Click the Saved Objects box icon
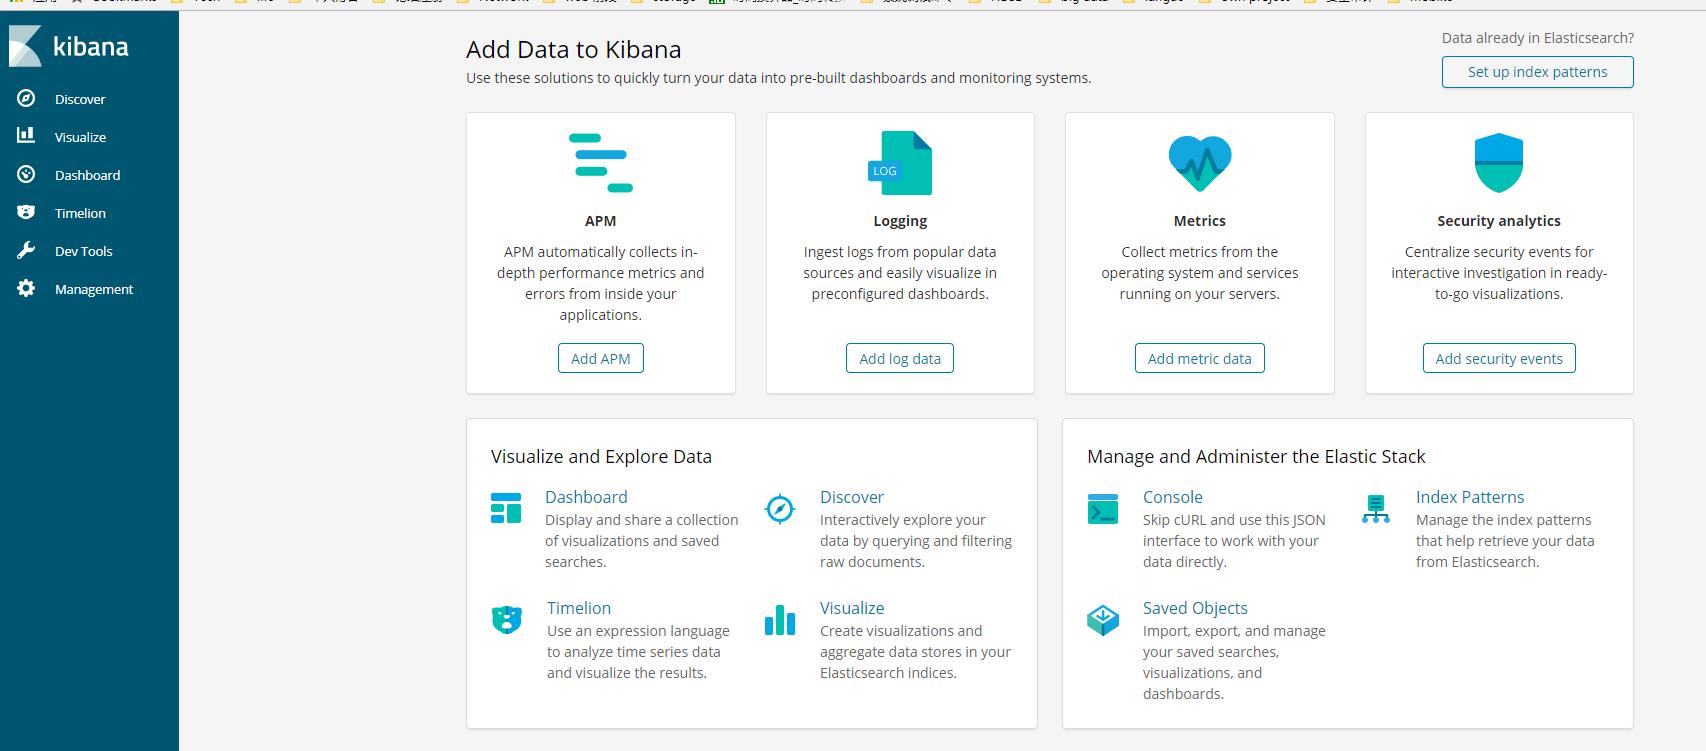 (1103, 620)
